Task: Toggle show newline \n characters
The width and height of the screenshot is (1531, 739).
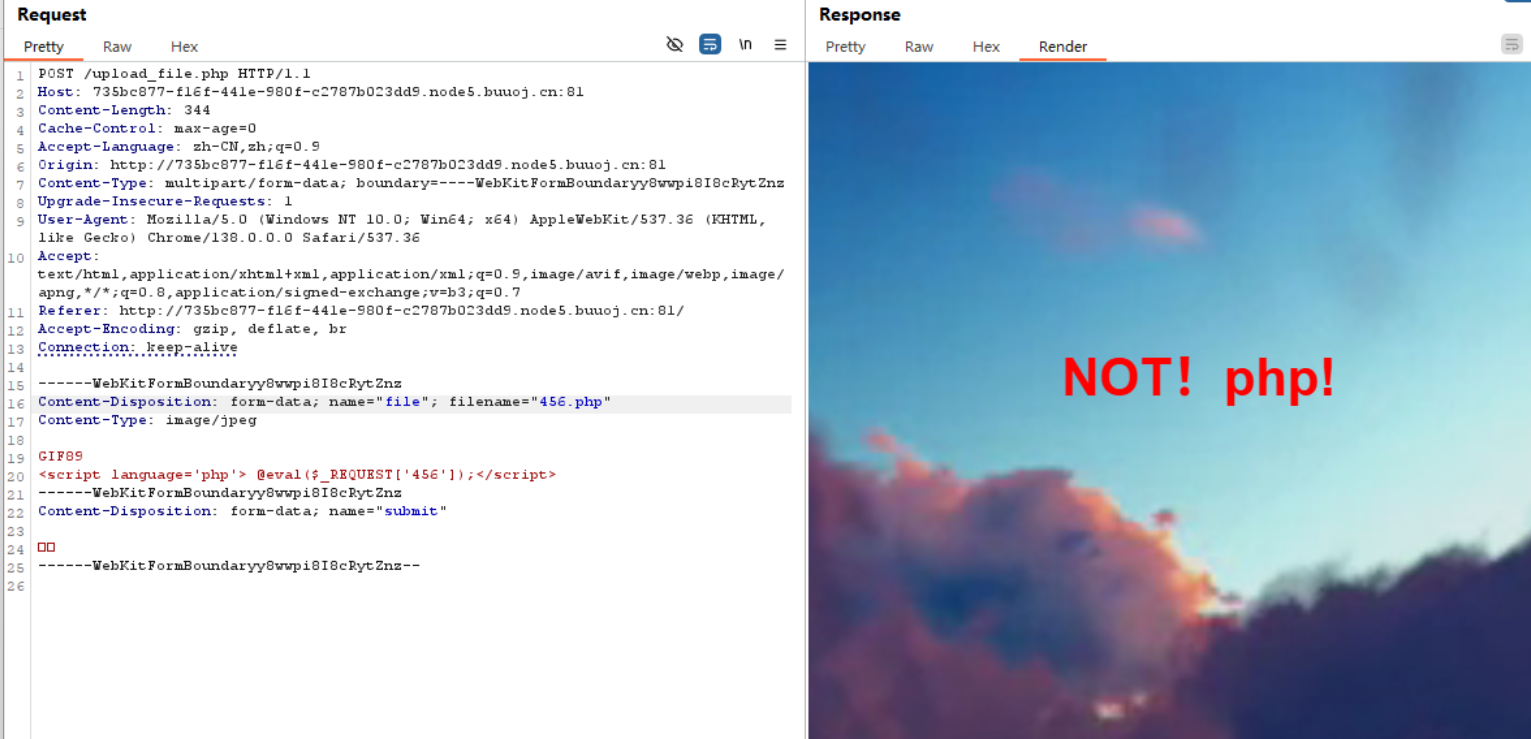Action: coord(745,44)
